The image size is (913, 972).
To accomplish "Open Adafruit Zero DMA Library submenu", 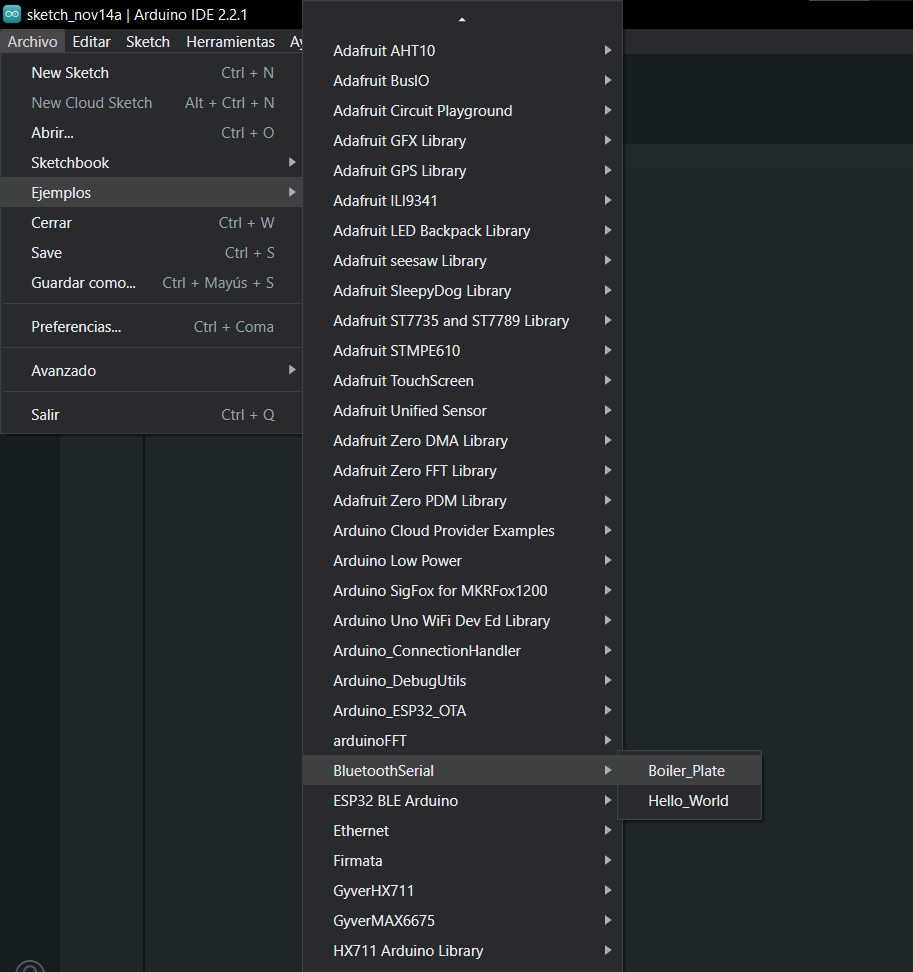I will [462, 441].
